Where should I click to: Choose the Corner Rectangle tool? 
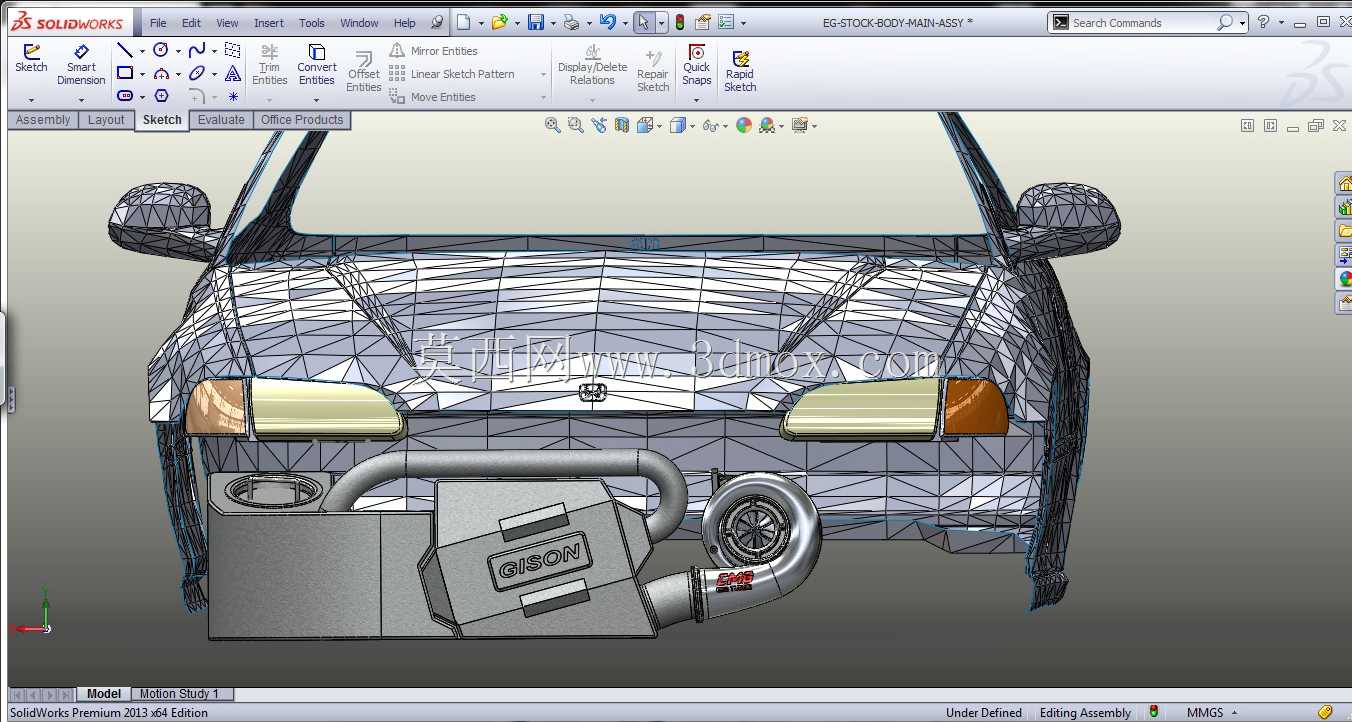point(125,73)
